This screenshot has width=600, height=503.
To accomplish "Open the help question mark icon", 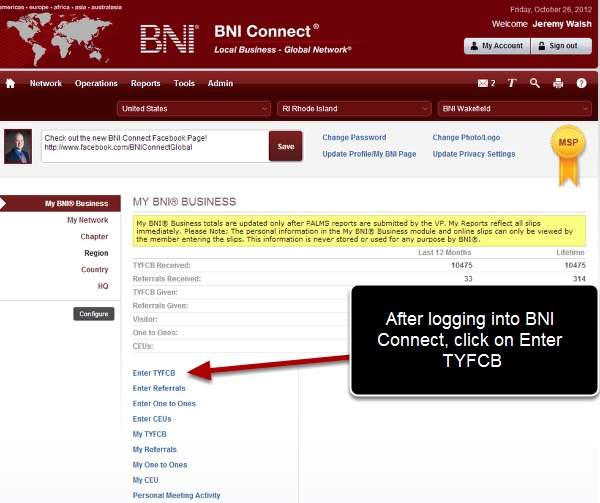I will tap(582, 84).
